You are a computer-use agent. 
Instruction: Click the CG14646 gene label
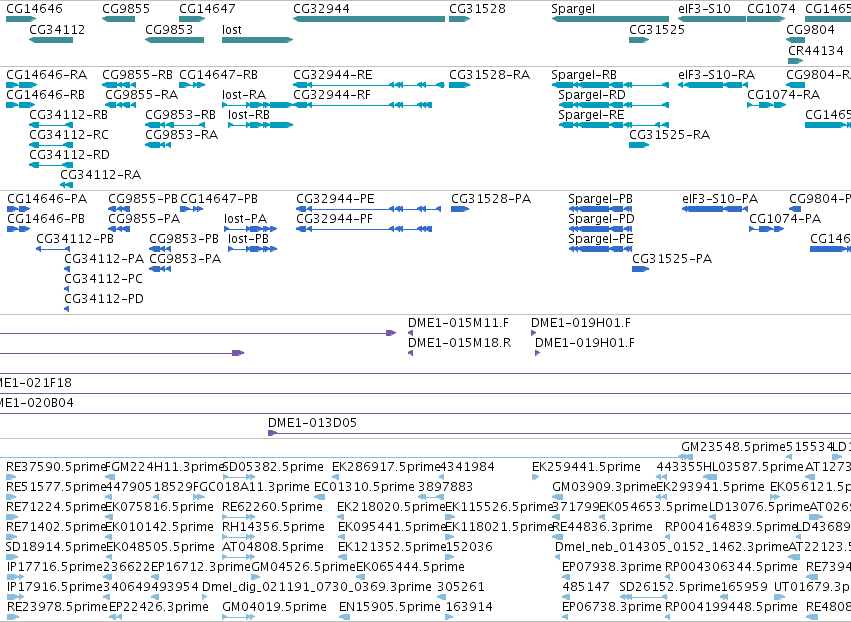(x=34, y=9)
